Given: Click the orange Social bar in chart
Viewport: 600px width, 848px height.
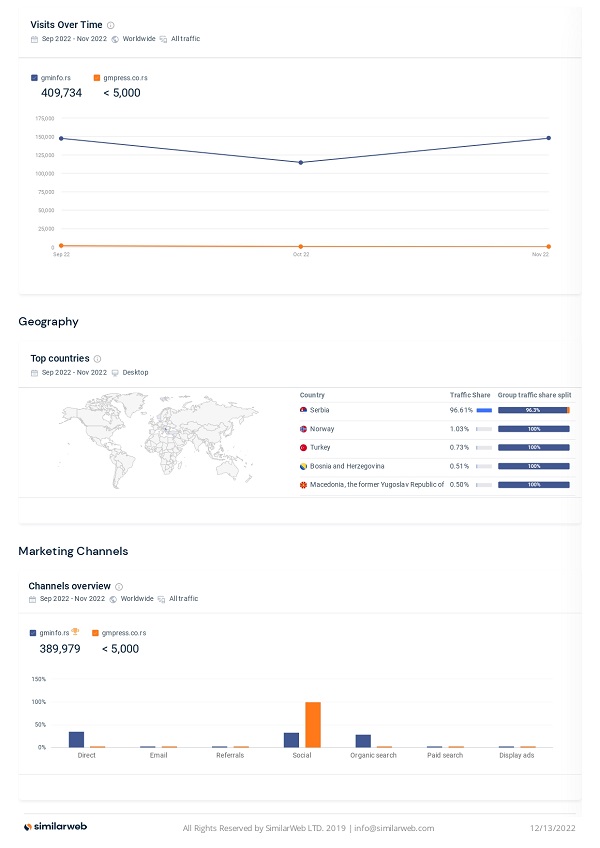Looking at the screenshot, I should tap(313, 724).
